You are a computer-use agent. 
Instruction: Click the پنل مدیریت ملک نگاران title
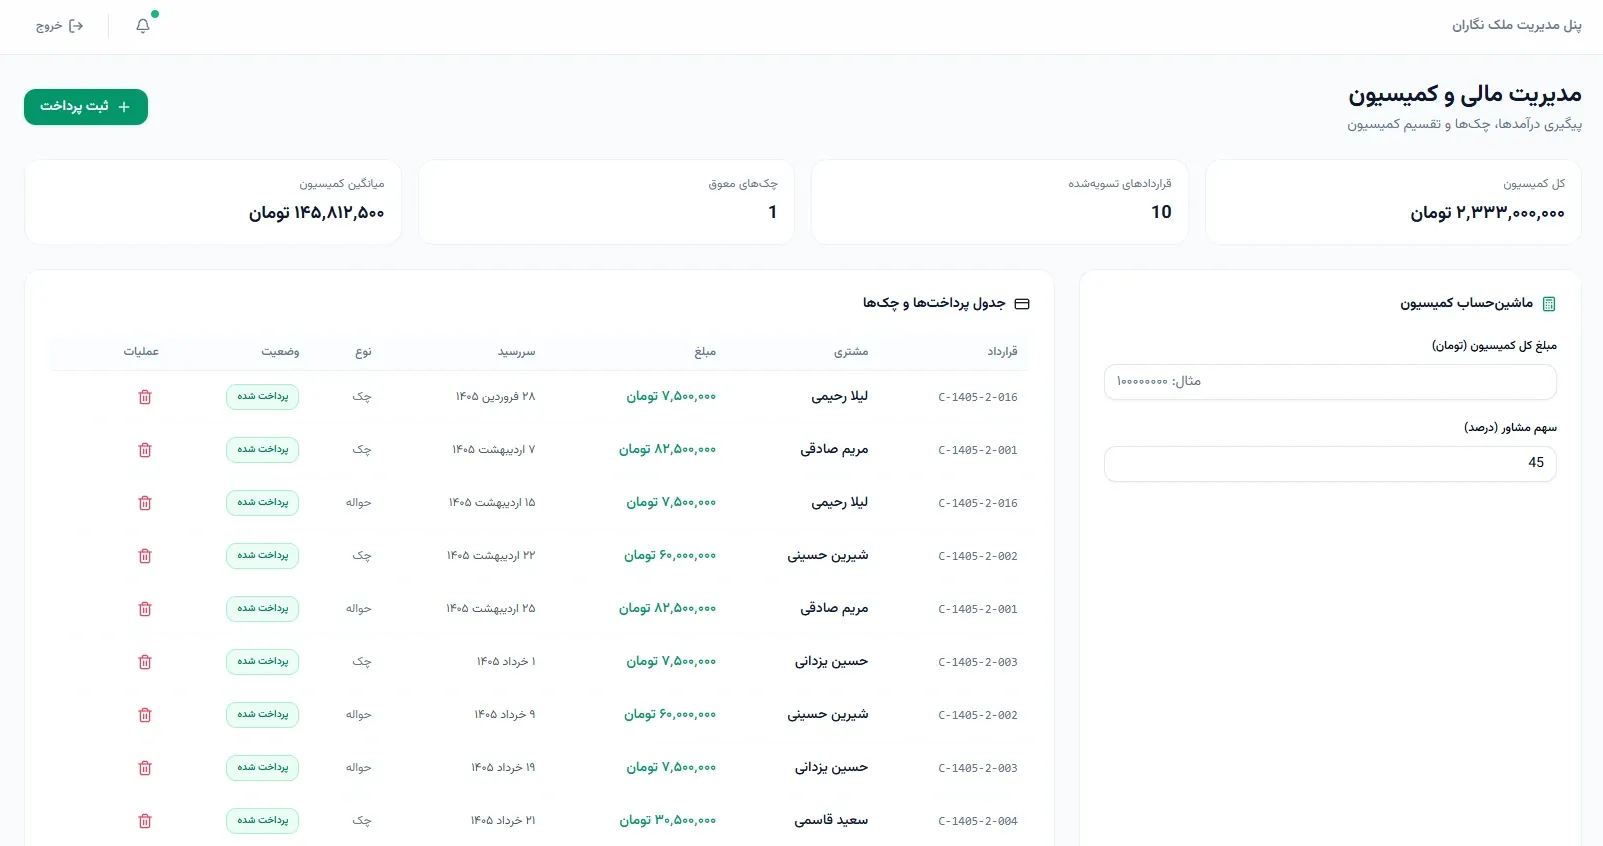pos(1517,25)
